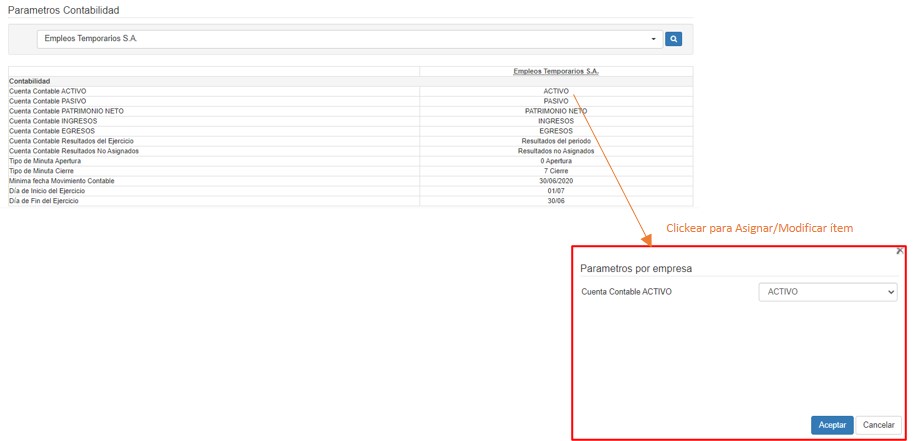Viewport: 918px width, 441px height.
Task: Edit the 30/06/2020 minimum date value
Action: [556, 181]
